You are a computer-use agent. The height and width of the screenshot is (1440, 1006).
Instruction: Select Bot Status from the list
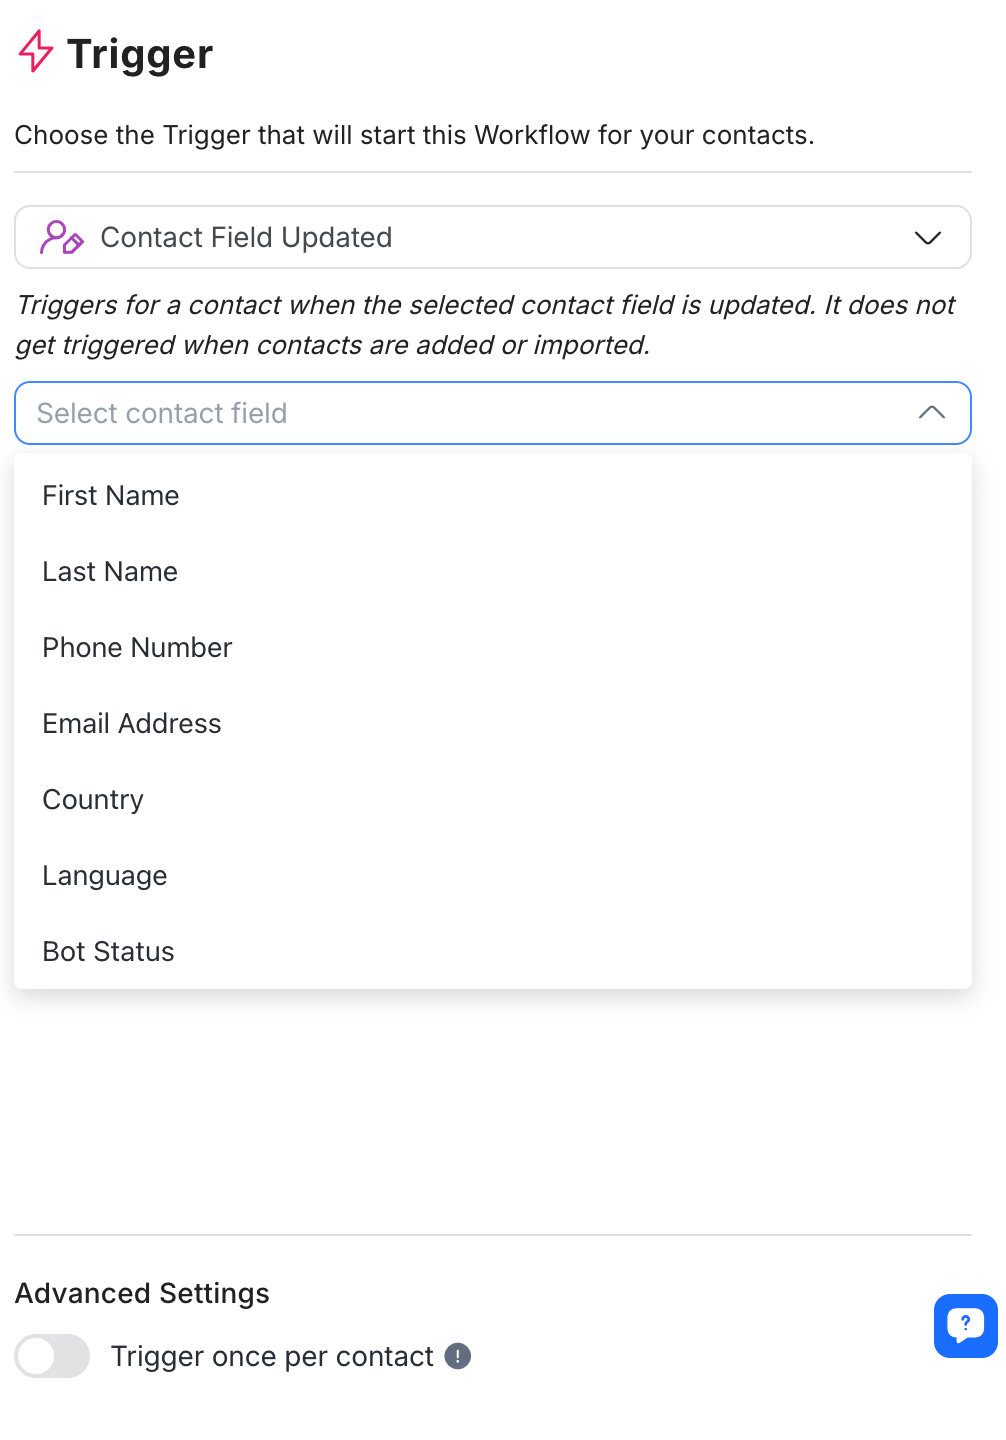pyautogui.click(x=108, y=952)
